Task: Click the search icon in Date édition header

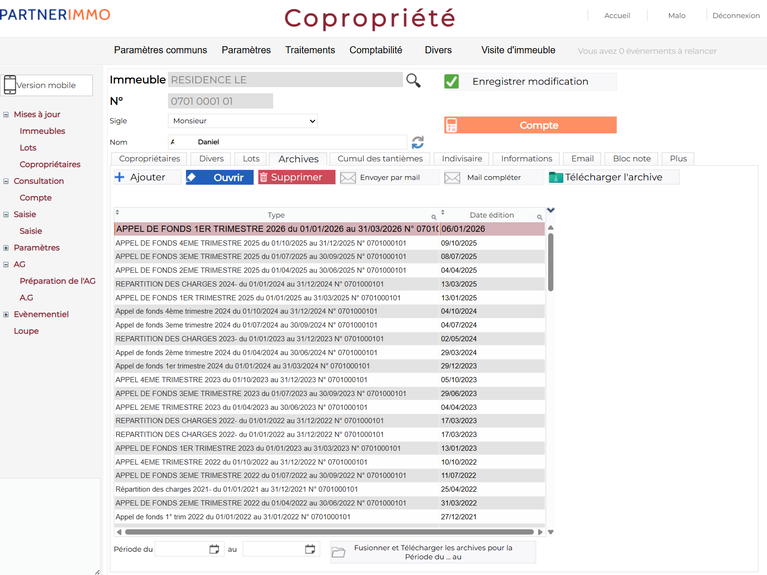Action: [x=540, y=217]
